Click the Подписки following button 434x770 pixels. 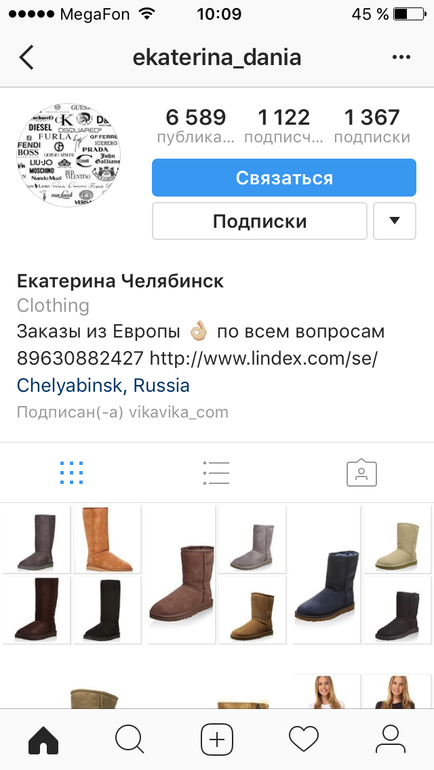[259, 221]
